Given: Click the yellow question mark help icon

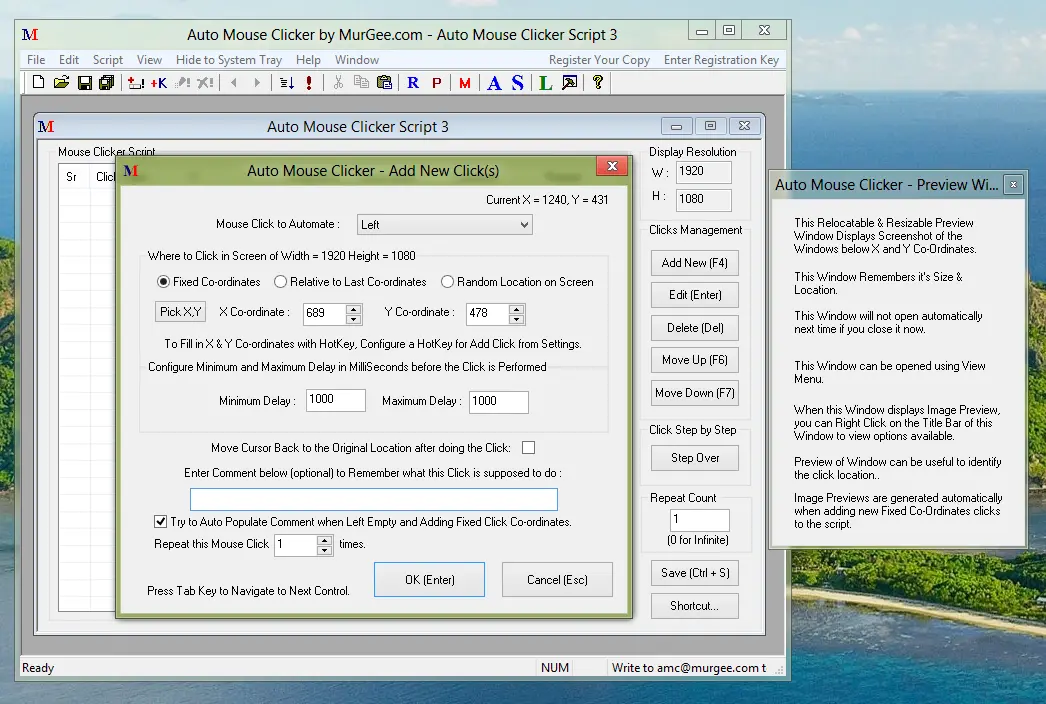Looking at the screenshot, I should coord(598,83).
